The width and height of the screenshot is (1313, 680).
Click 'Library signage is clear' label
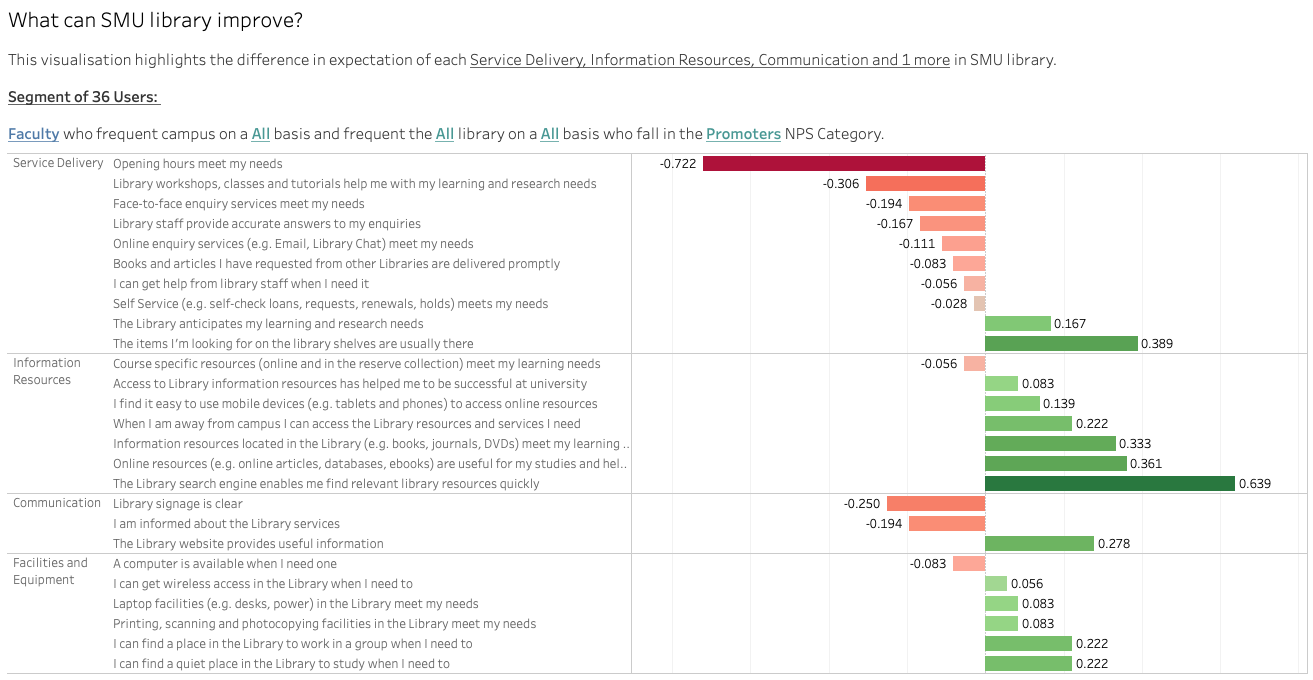coord(178,503)
